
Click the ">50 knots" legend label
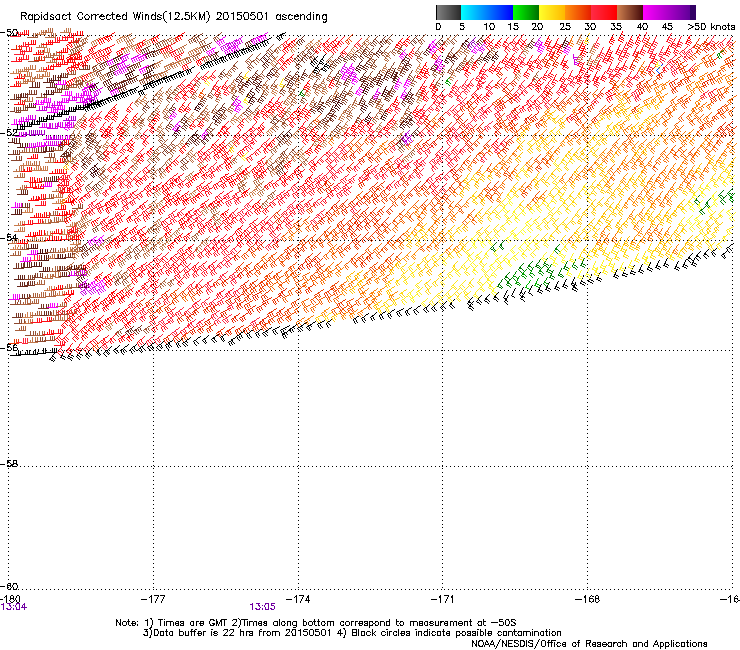click(x=711, y=27)
